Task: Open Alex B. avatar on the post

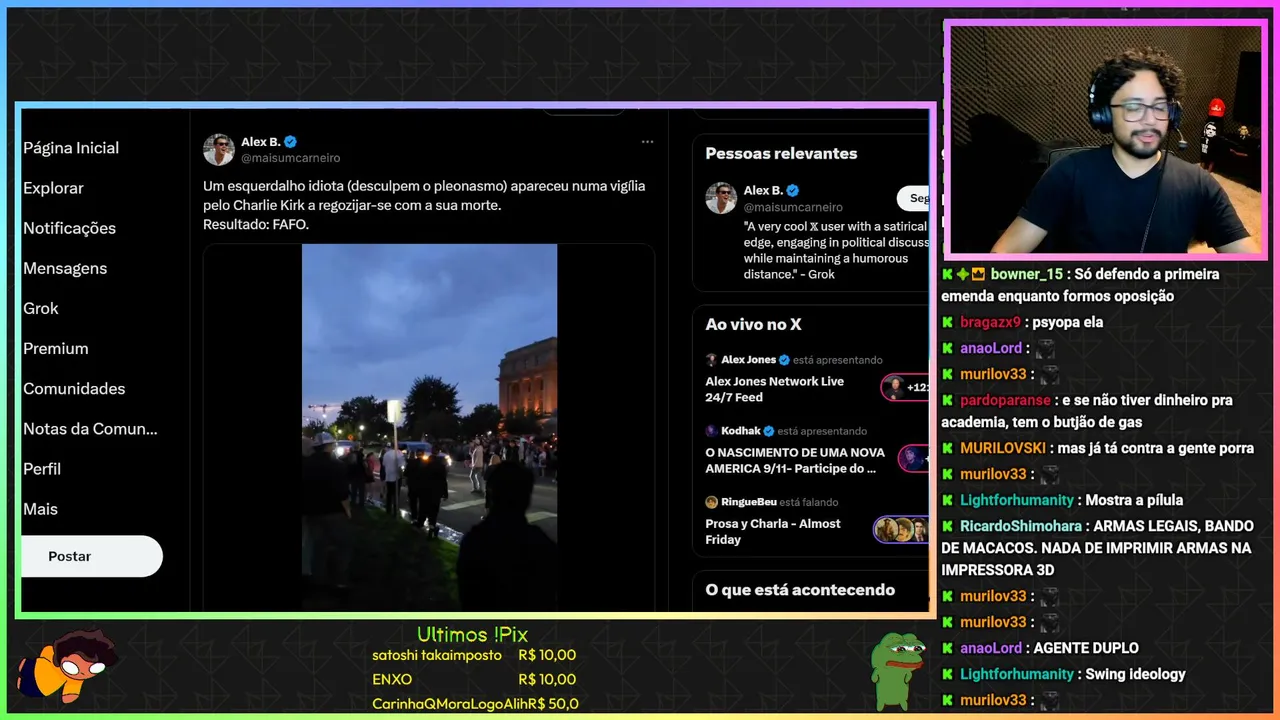Action: click(x=219, y=150)
